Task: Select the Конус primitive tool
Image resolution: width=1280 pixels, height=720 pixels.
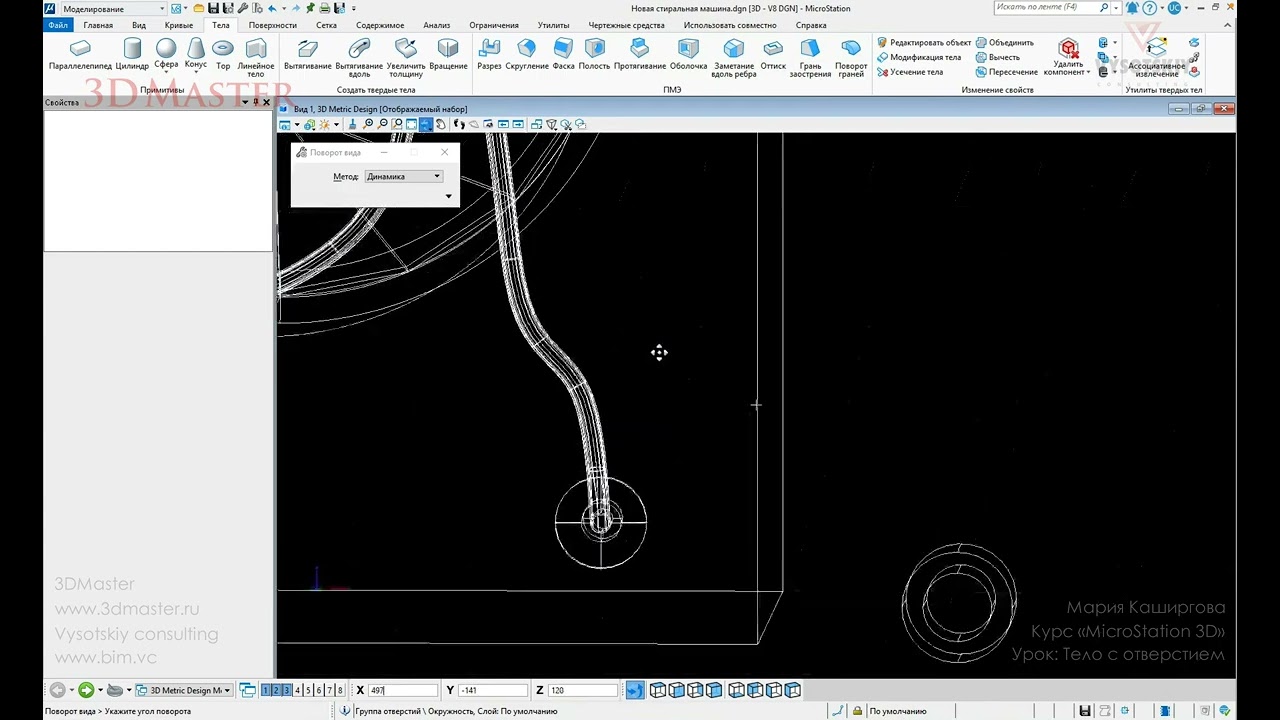Action: coord(195,54)
